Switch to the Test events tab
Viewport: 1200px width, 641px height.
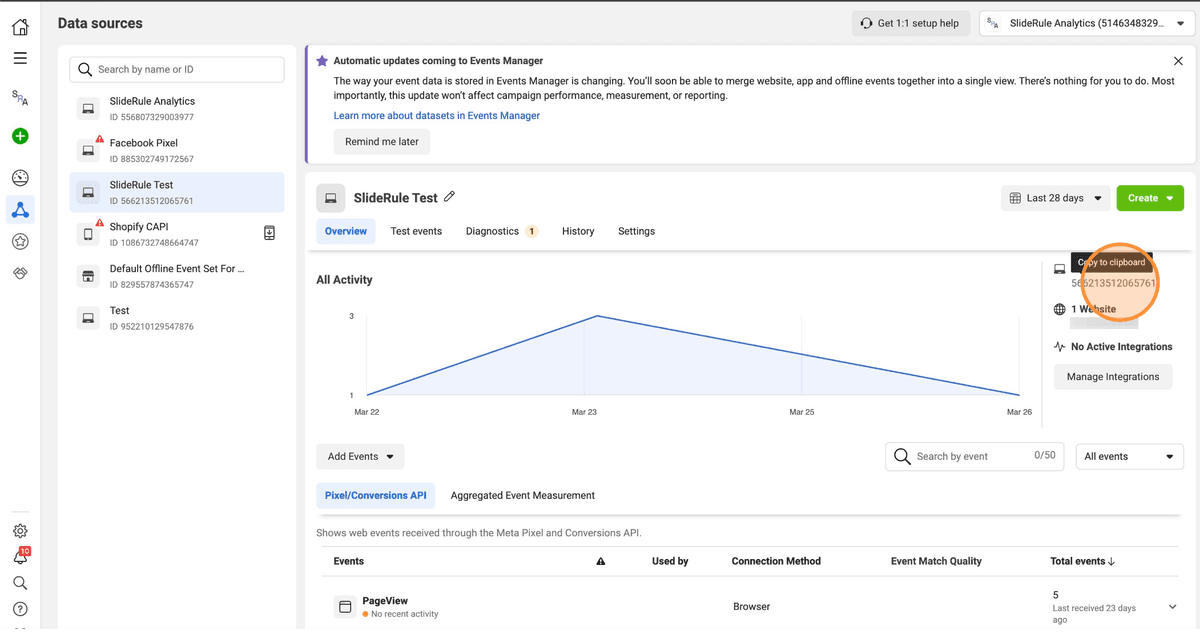click(x=416, y=231)
